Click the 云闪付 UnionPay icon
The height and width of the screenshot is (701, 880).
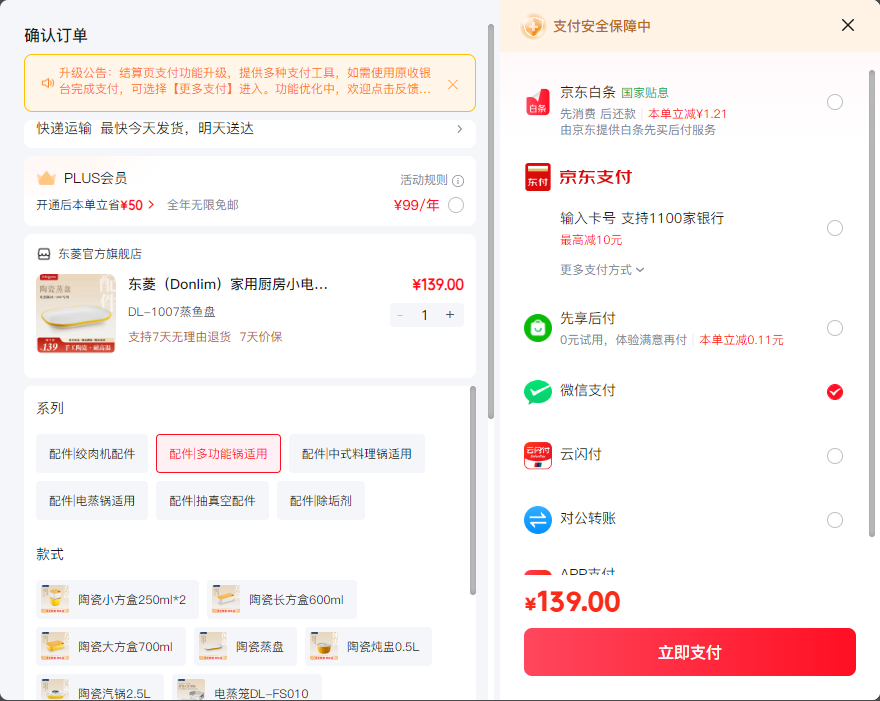tap(538, 456)
